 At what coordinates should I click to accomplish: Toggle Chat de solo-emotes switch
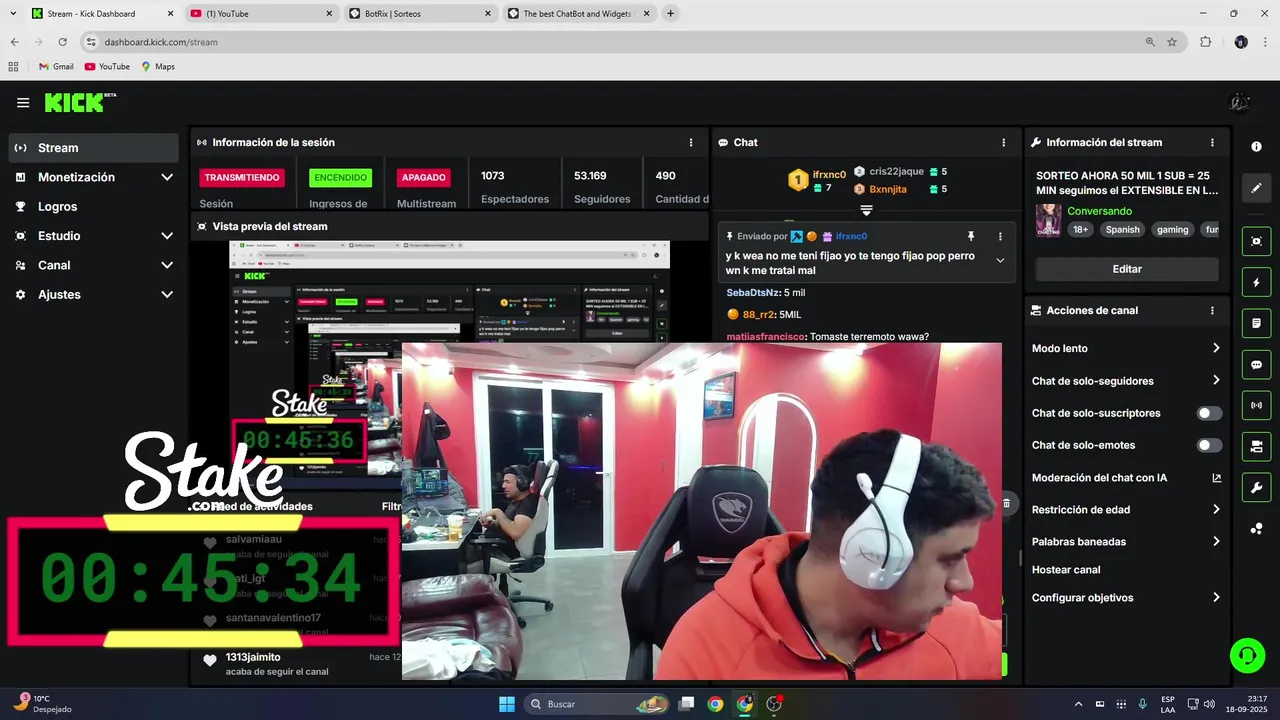(1209, 445)
